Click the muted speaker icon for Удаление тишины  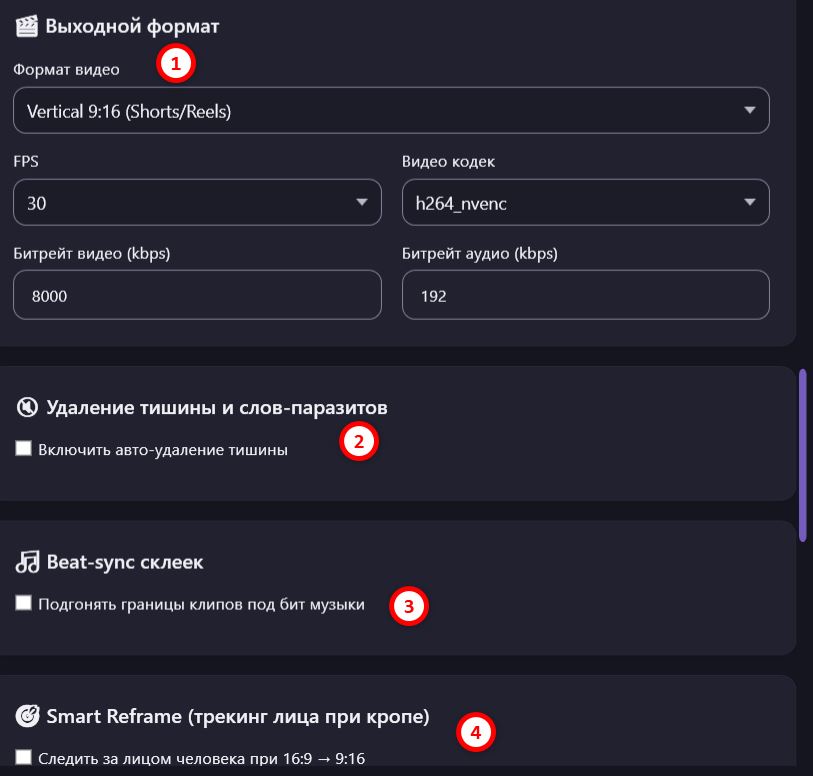point(27,407)
